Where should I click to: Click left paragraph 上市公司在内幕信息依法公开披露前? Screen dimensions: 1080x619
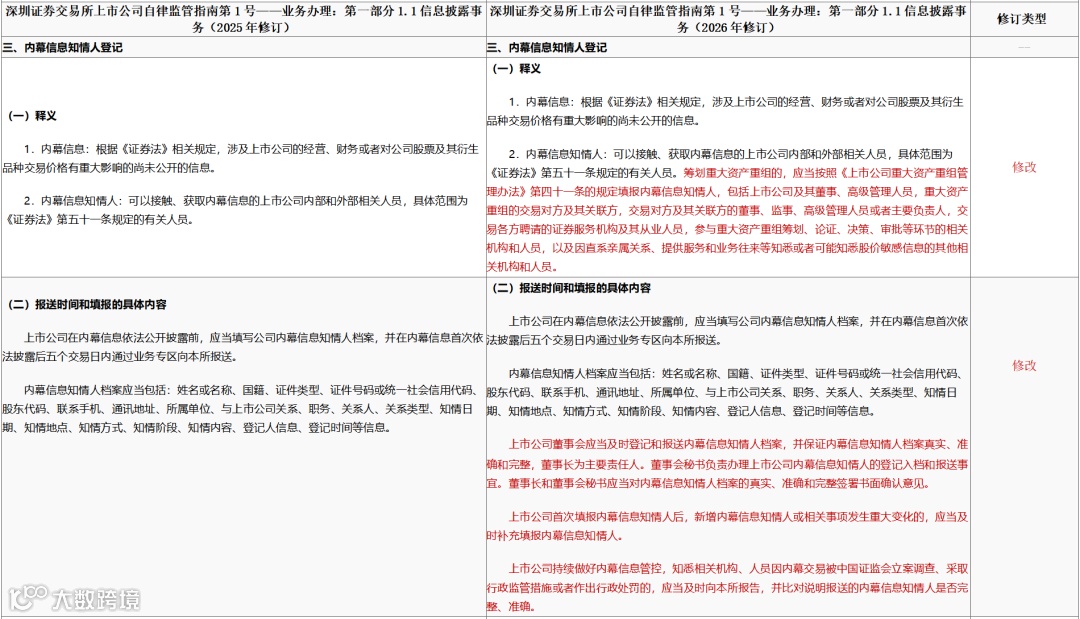pos(242,347)
